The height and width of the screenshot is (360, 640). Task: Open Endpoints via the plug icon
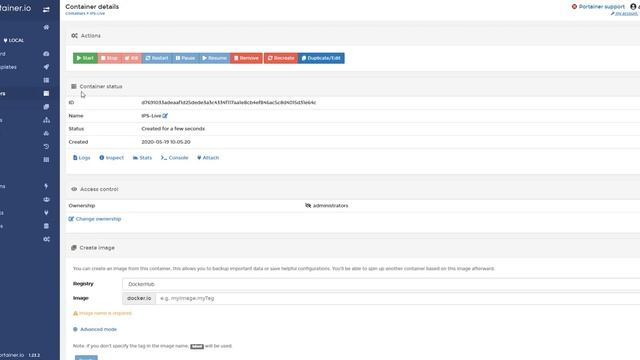(x=46, y=212)
